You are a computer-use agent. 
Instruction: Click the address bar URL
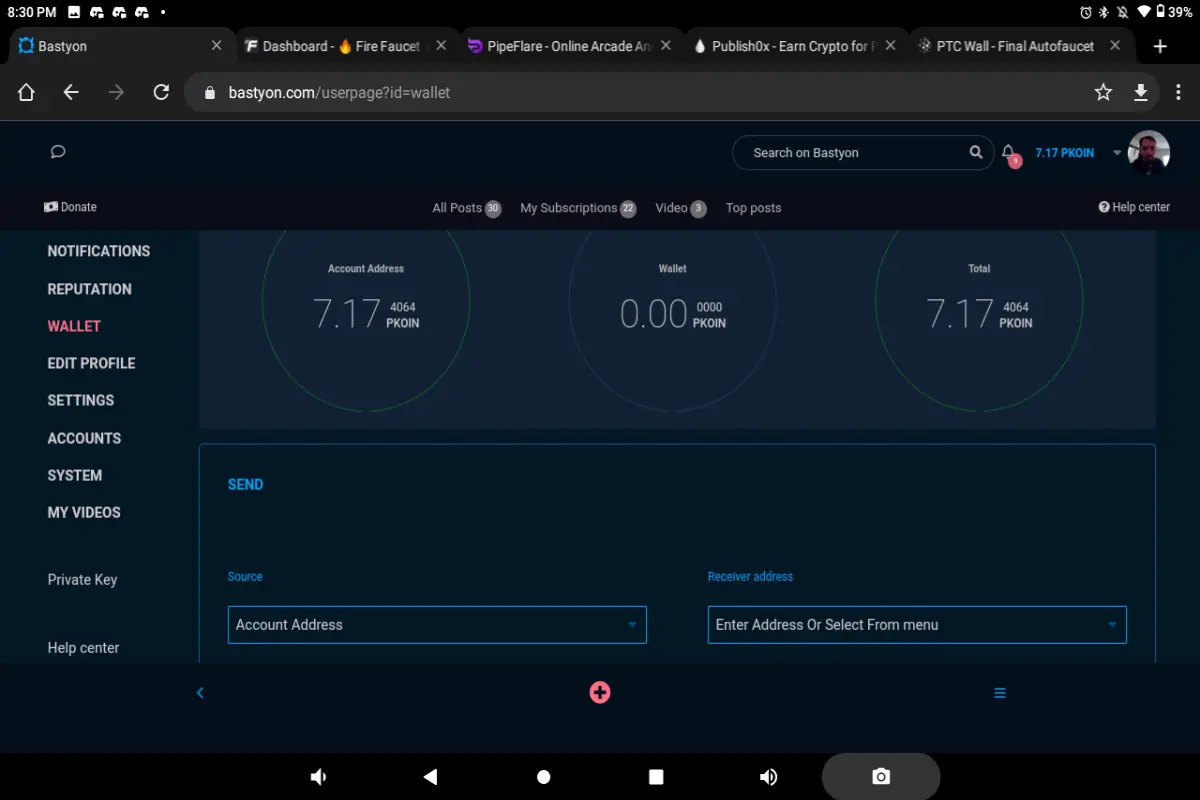click(340, 92)
